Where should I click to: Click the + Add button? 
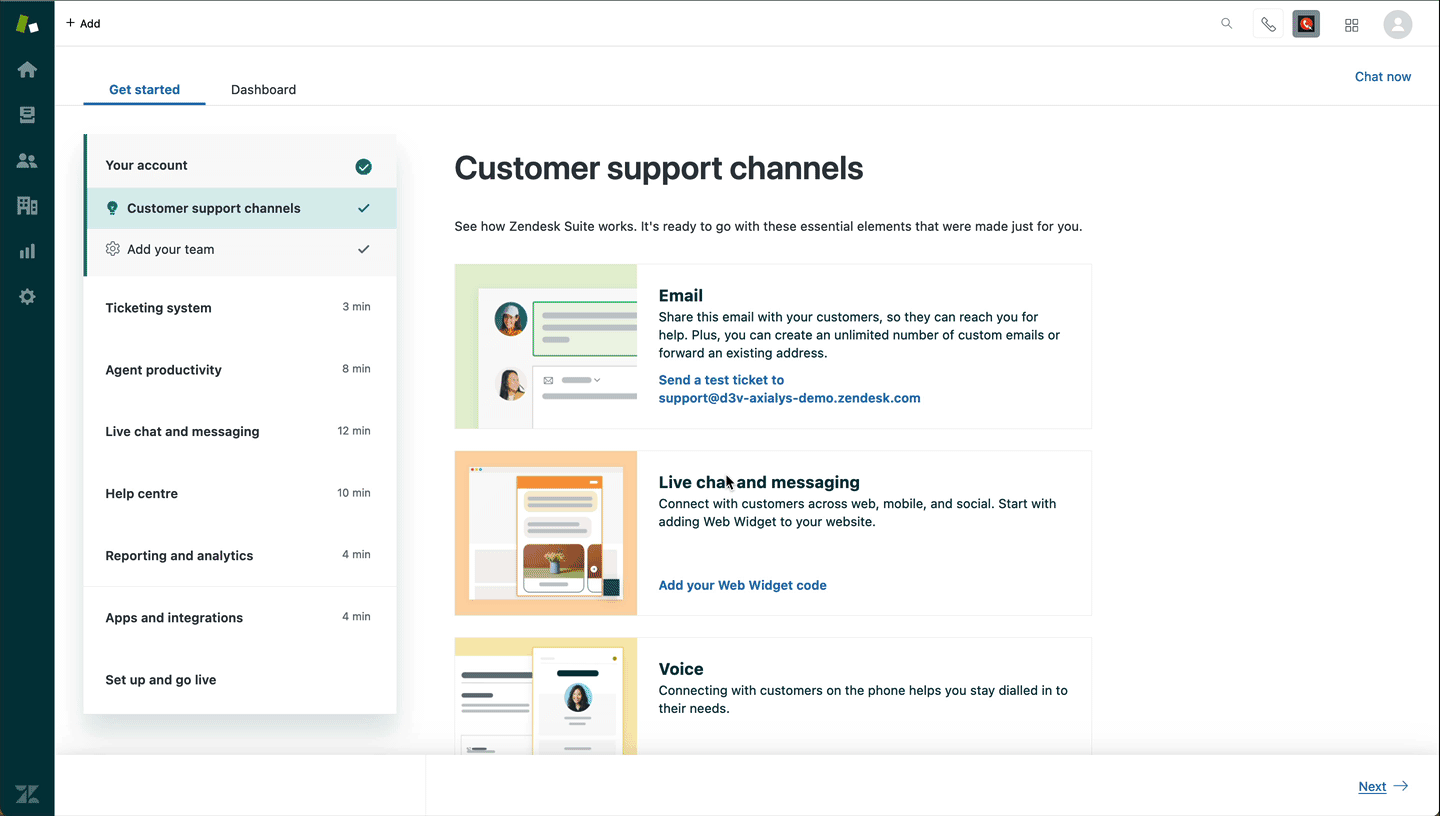83,24
